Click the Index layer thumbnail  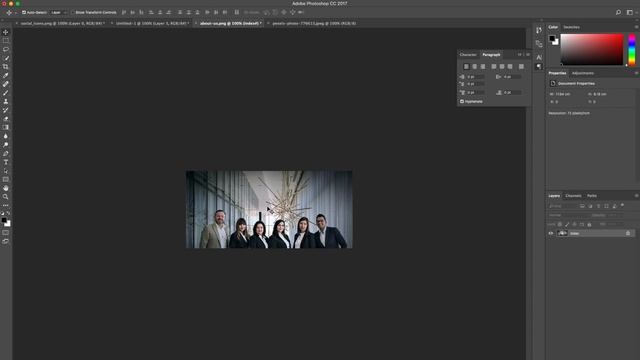pyautogui.click(x=562, y=233)
